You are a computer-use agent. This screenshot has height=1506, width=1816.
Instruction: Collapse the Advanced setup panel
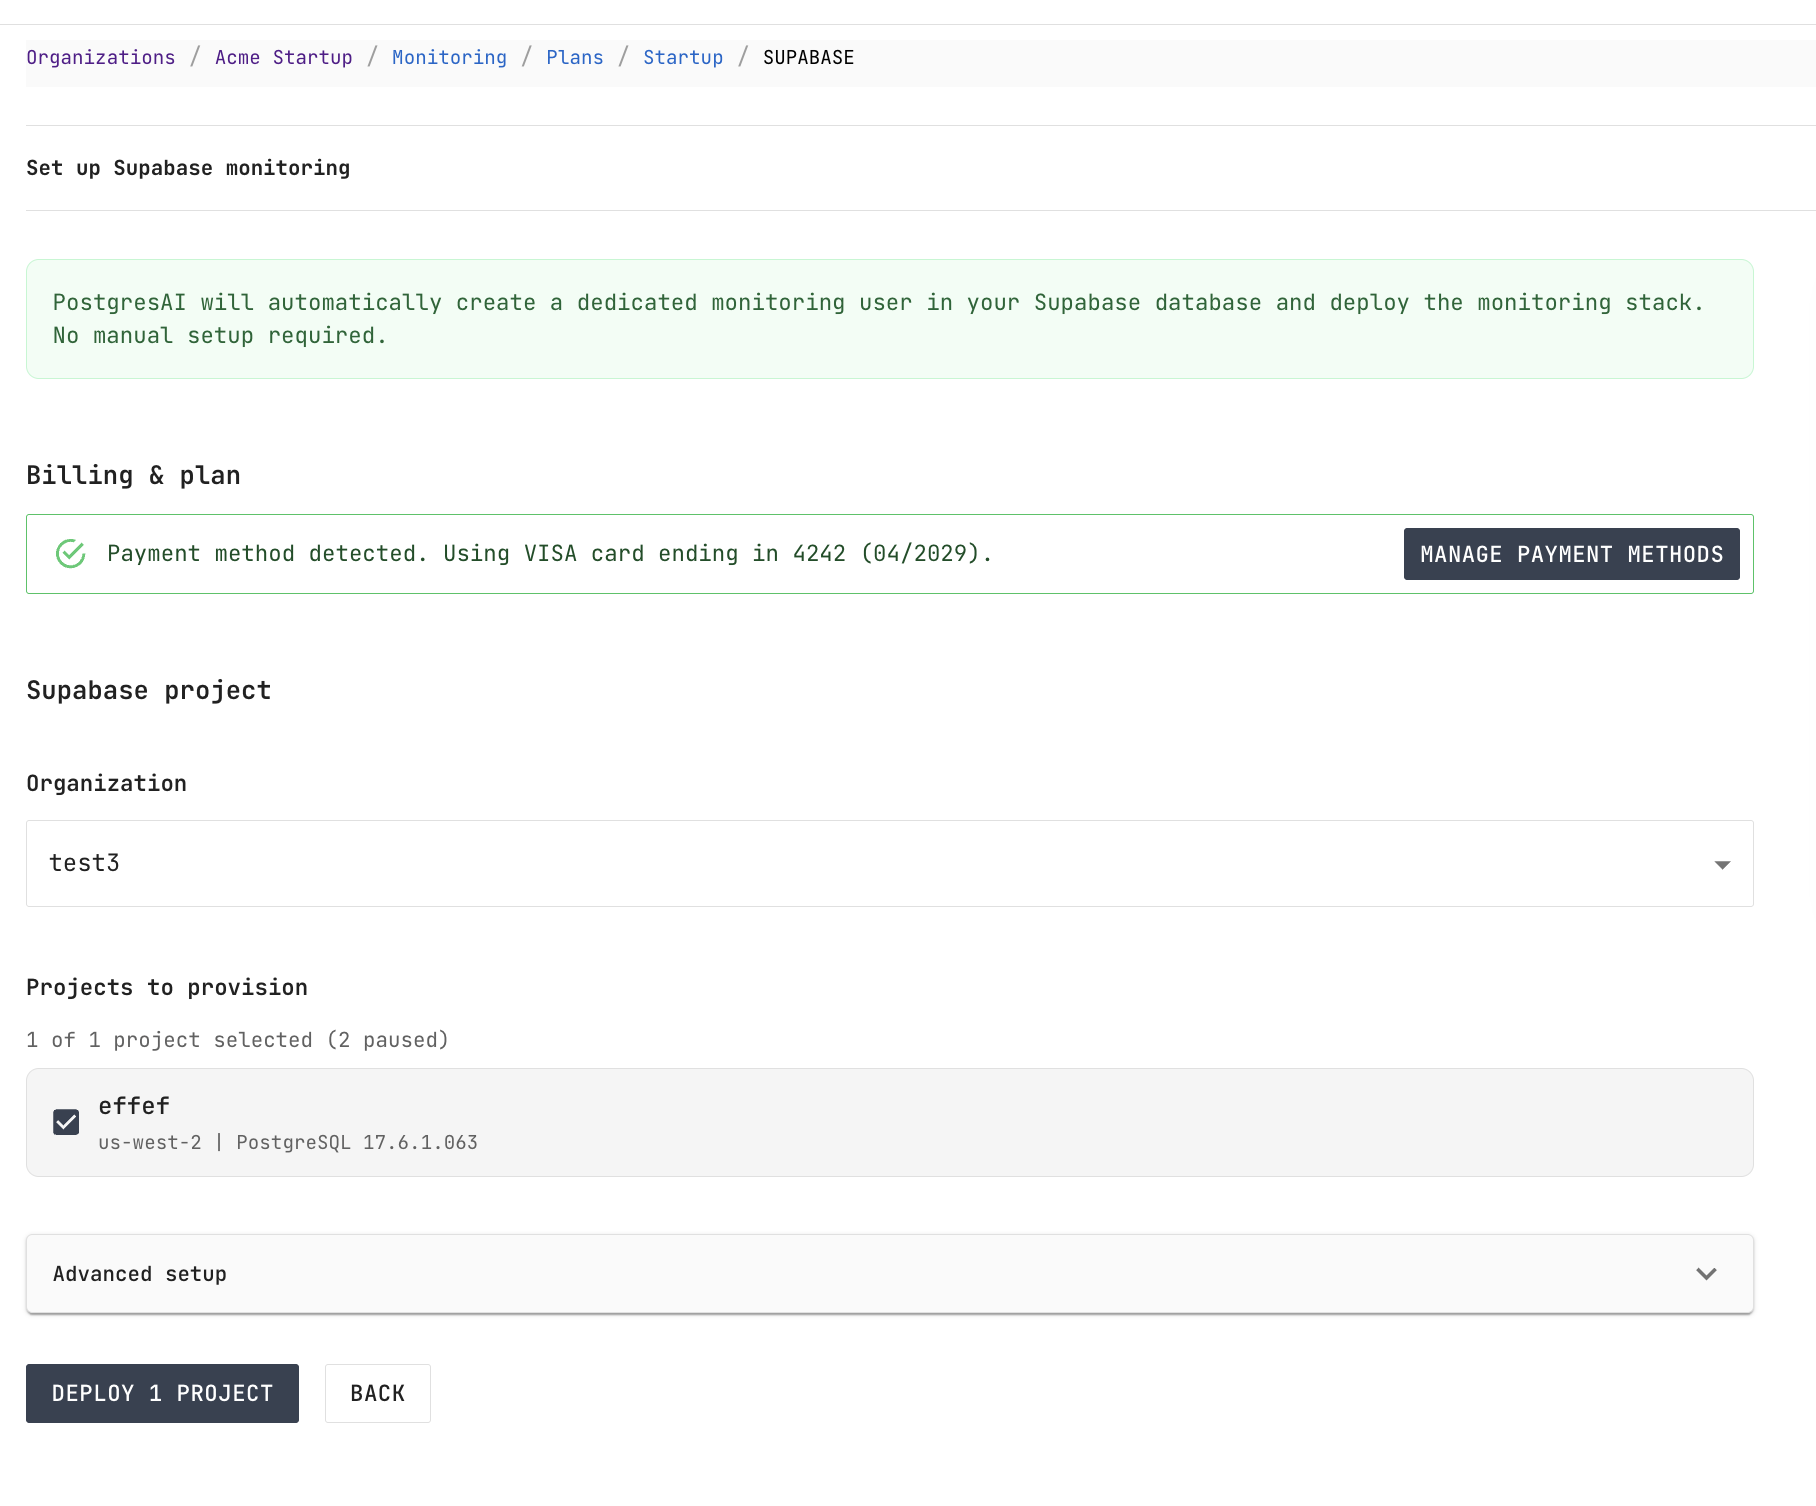point(888,1273)
